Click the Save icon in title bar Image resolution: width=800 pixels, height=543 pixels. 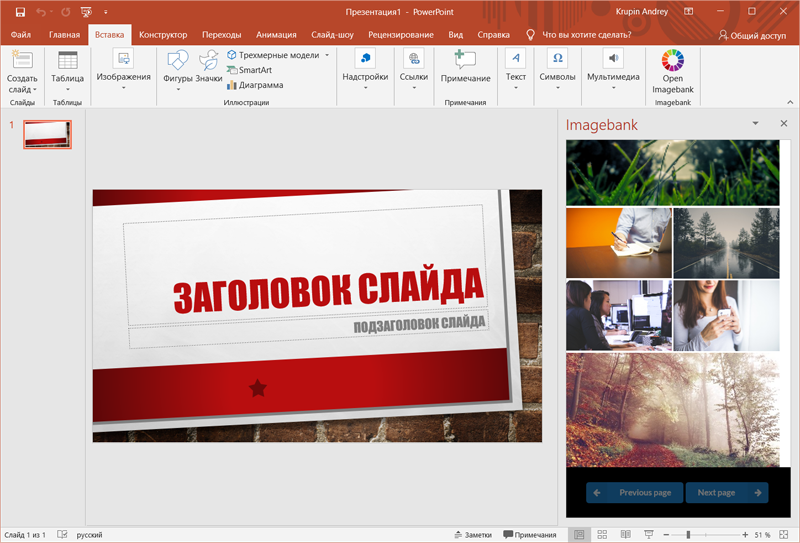pyautogui.click(x=20, y=12)
